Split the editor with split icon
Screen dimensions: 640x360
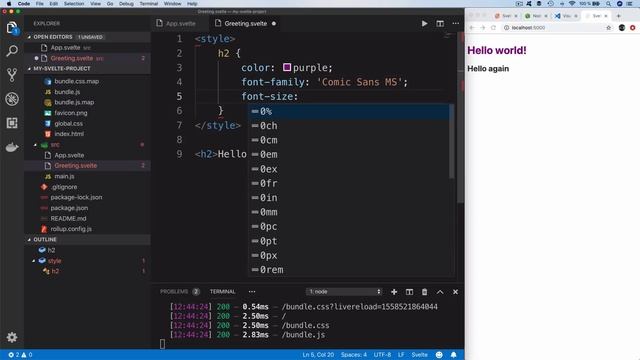click(x=440, y=24)
